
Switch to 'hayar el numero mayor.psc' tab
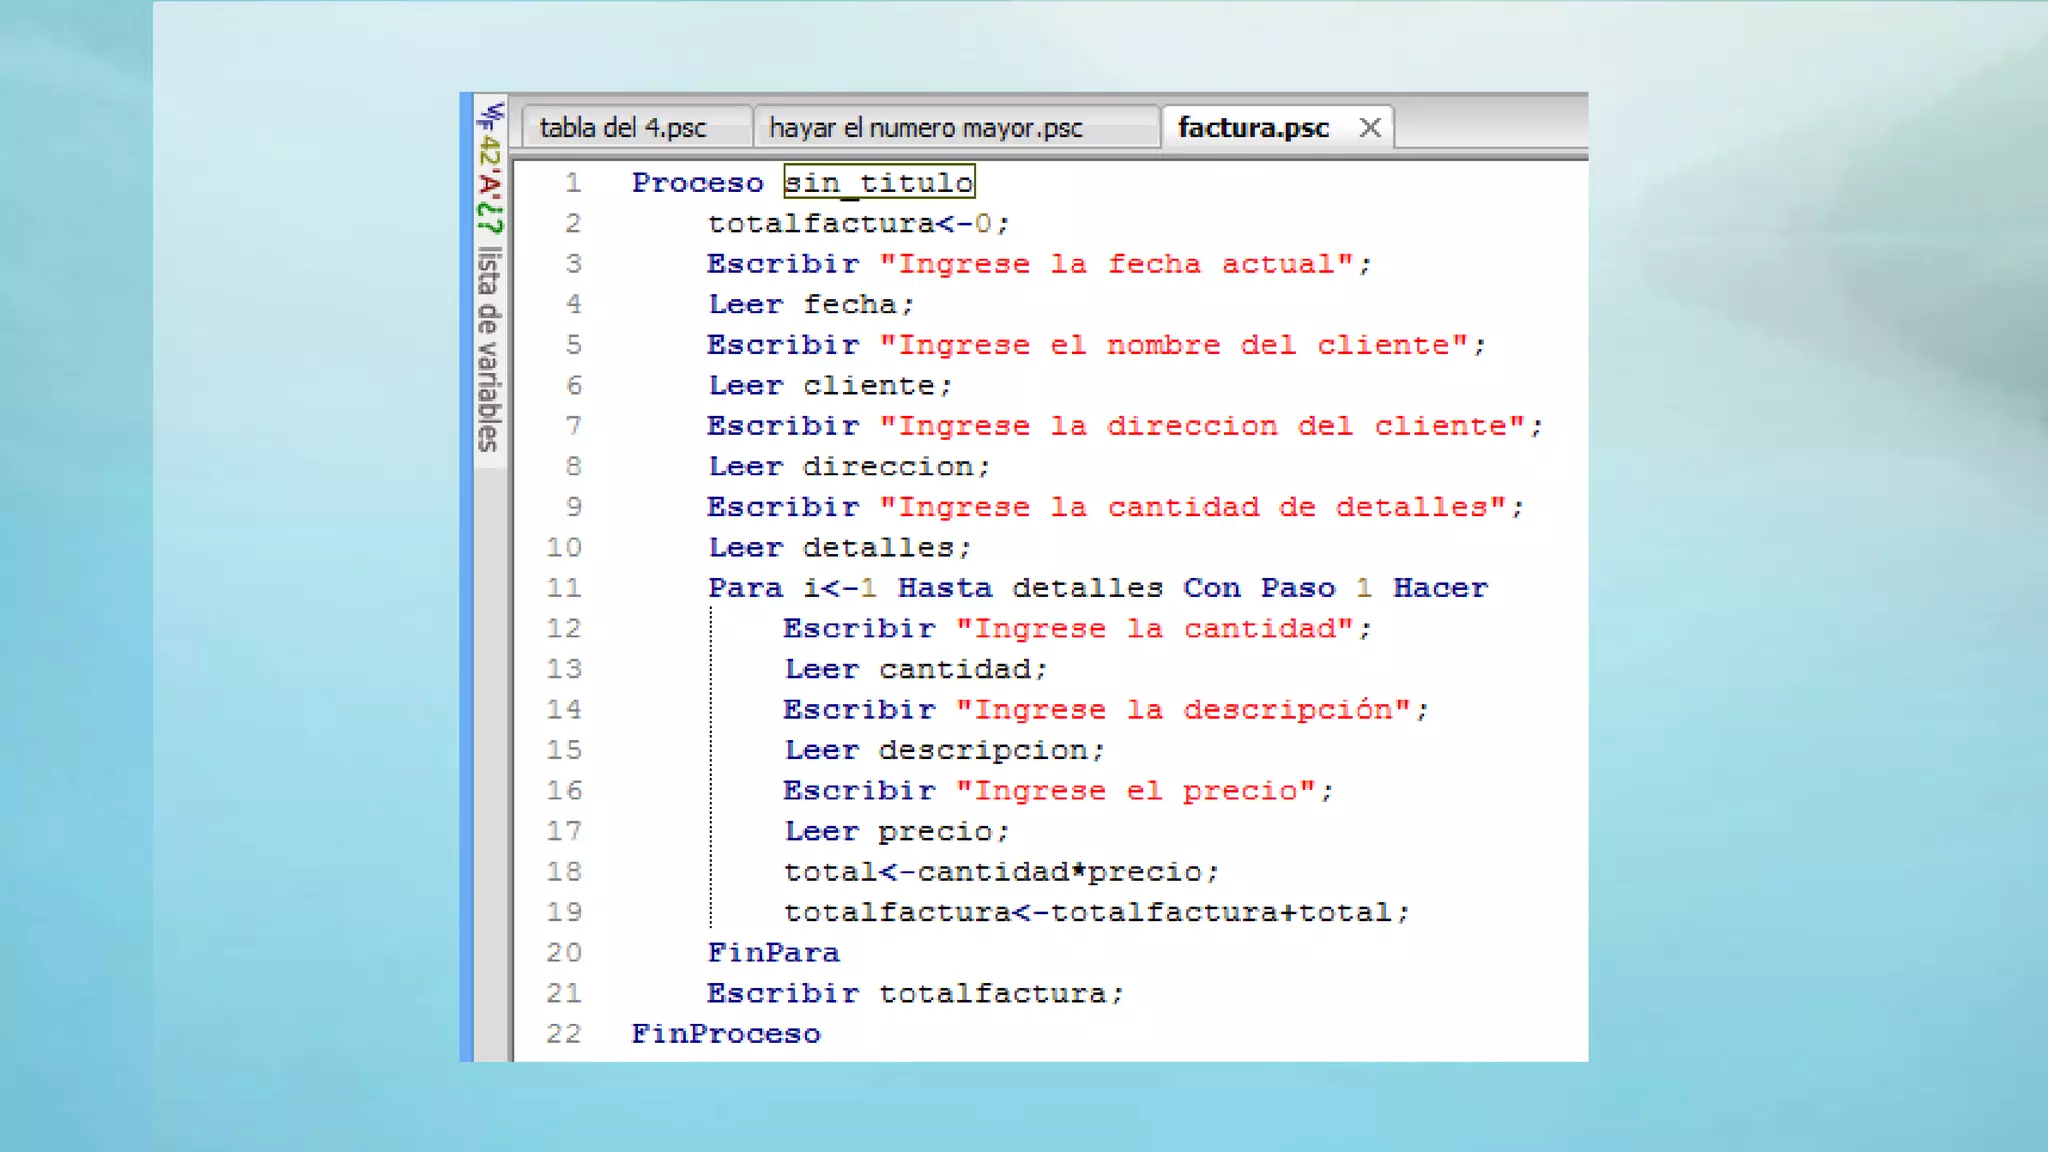[x=925, y=128]
